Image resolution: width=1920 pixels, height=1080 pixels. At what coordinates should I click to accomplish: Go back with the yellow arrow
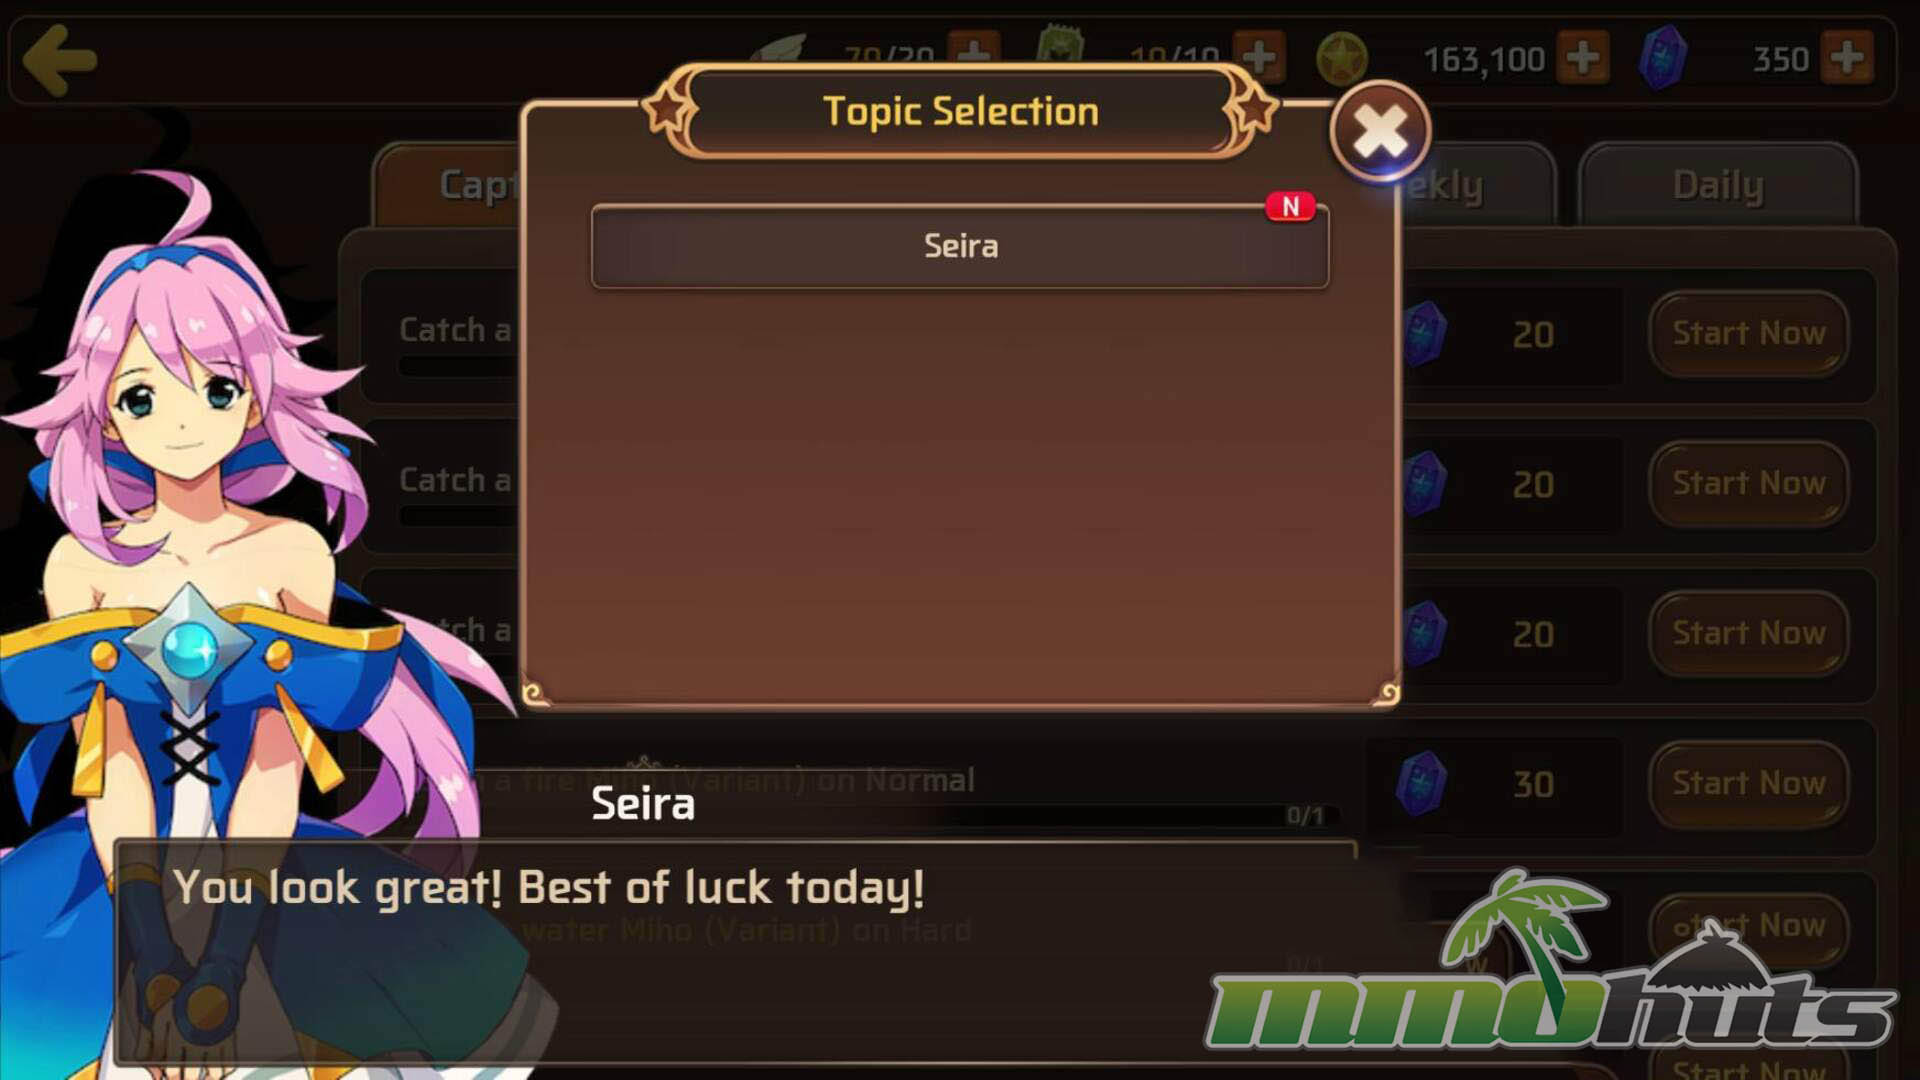pyautogui.click(x=59, y=60)
